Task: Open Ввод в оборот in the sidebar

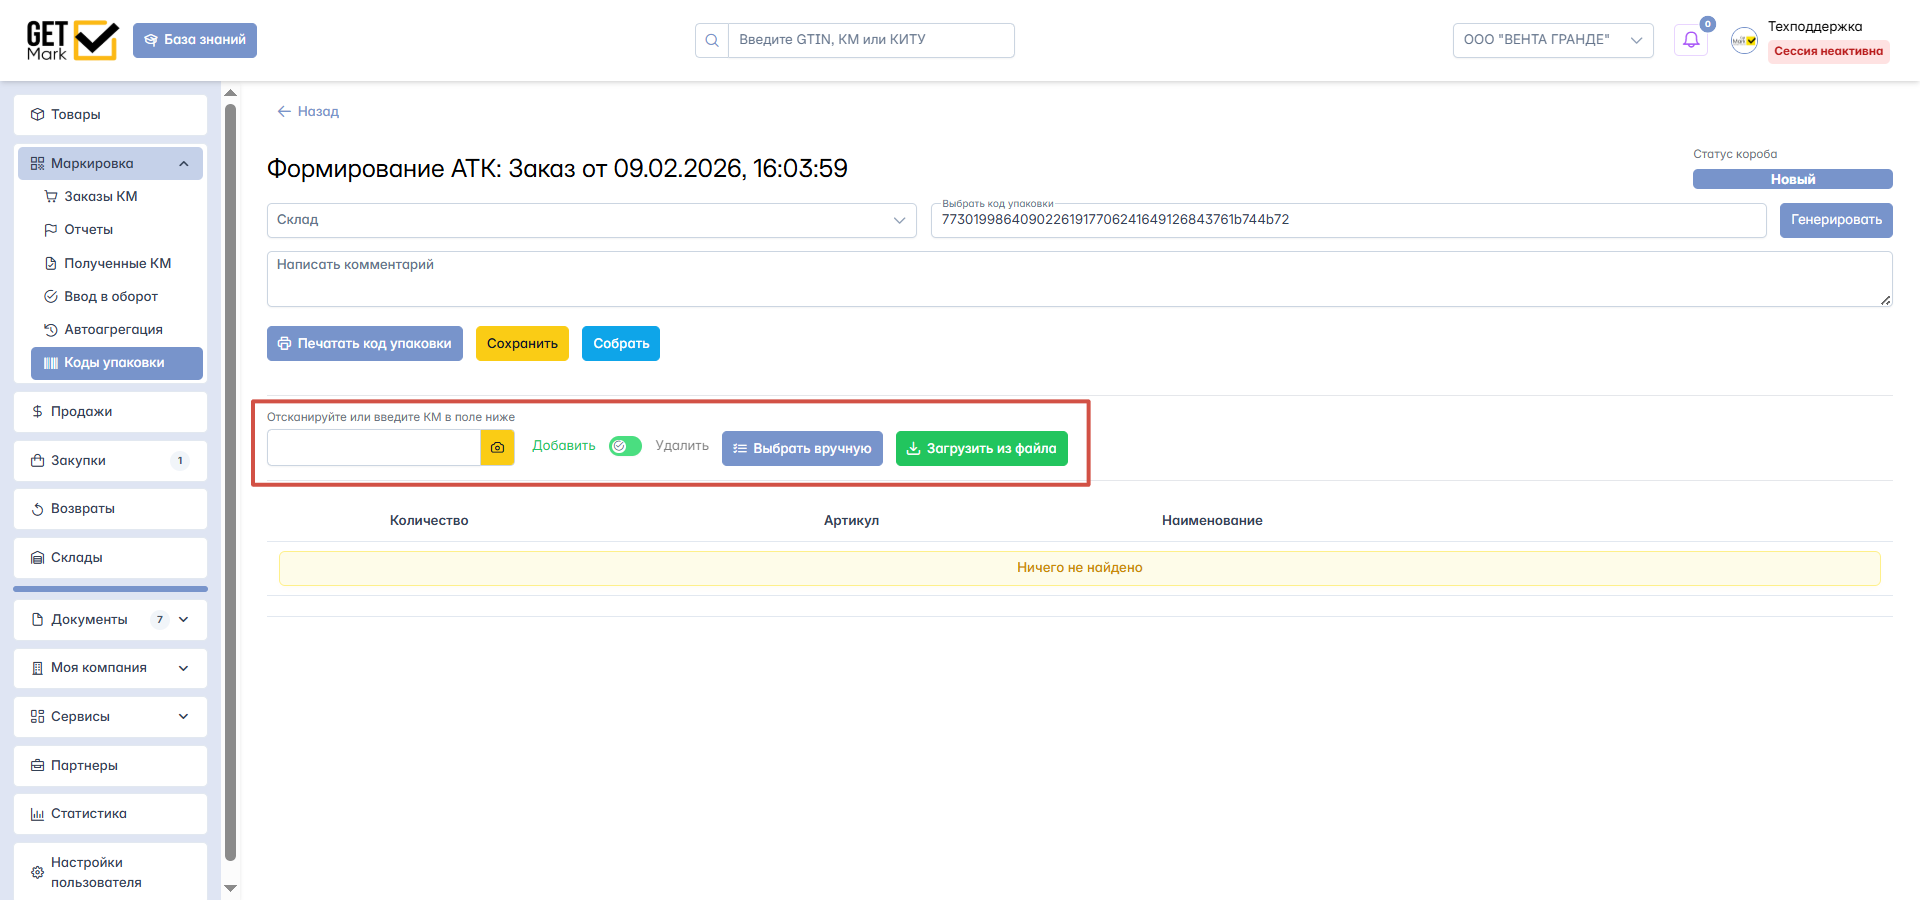Action: 117,296
